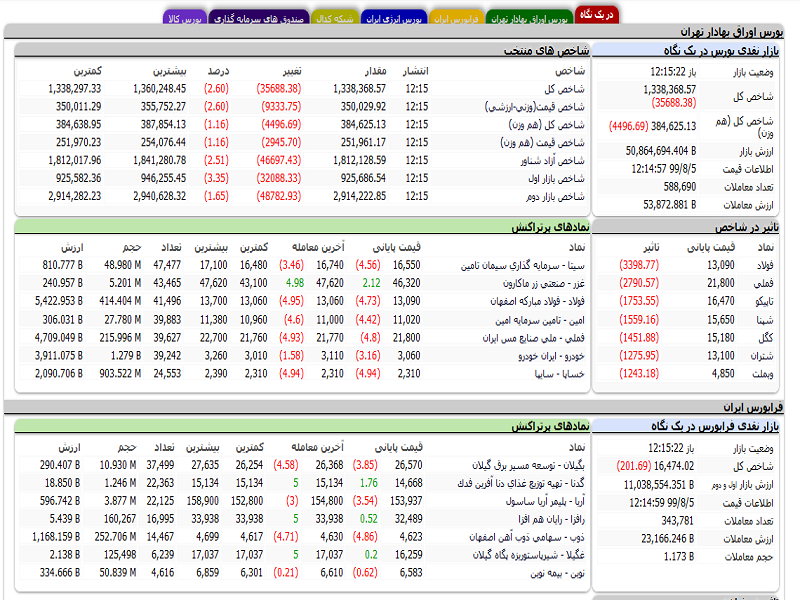Click «شاخص قیمت(وزنی-ارزشی)» in selected indices
Screen dimensions: 800x600
point(535,107)
